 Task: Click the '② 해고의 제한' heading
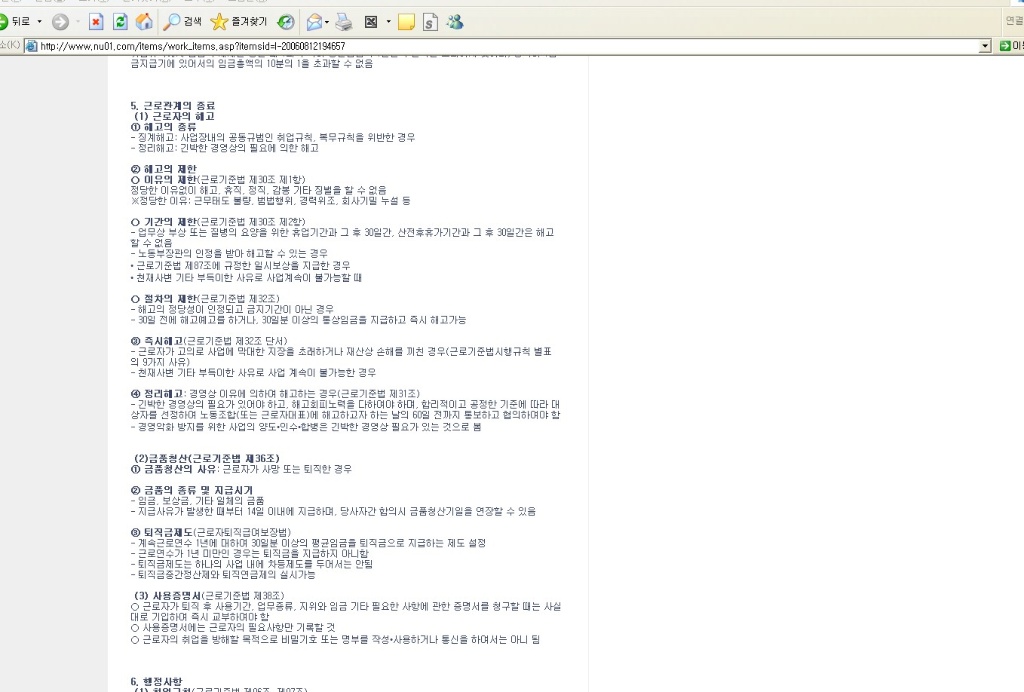click(163, 169)
